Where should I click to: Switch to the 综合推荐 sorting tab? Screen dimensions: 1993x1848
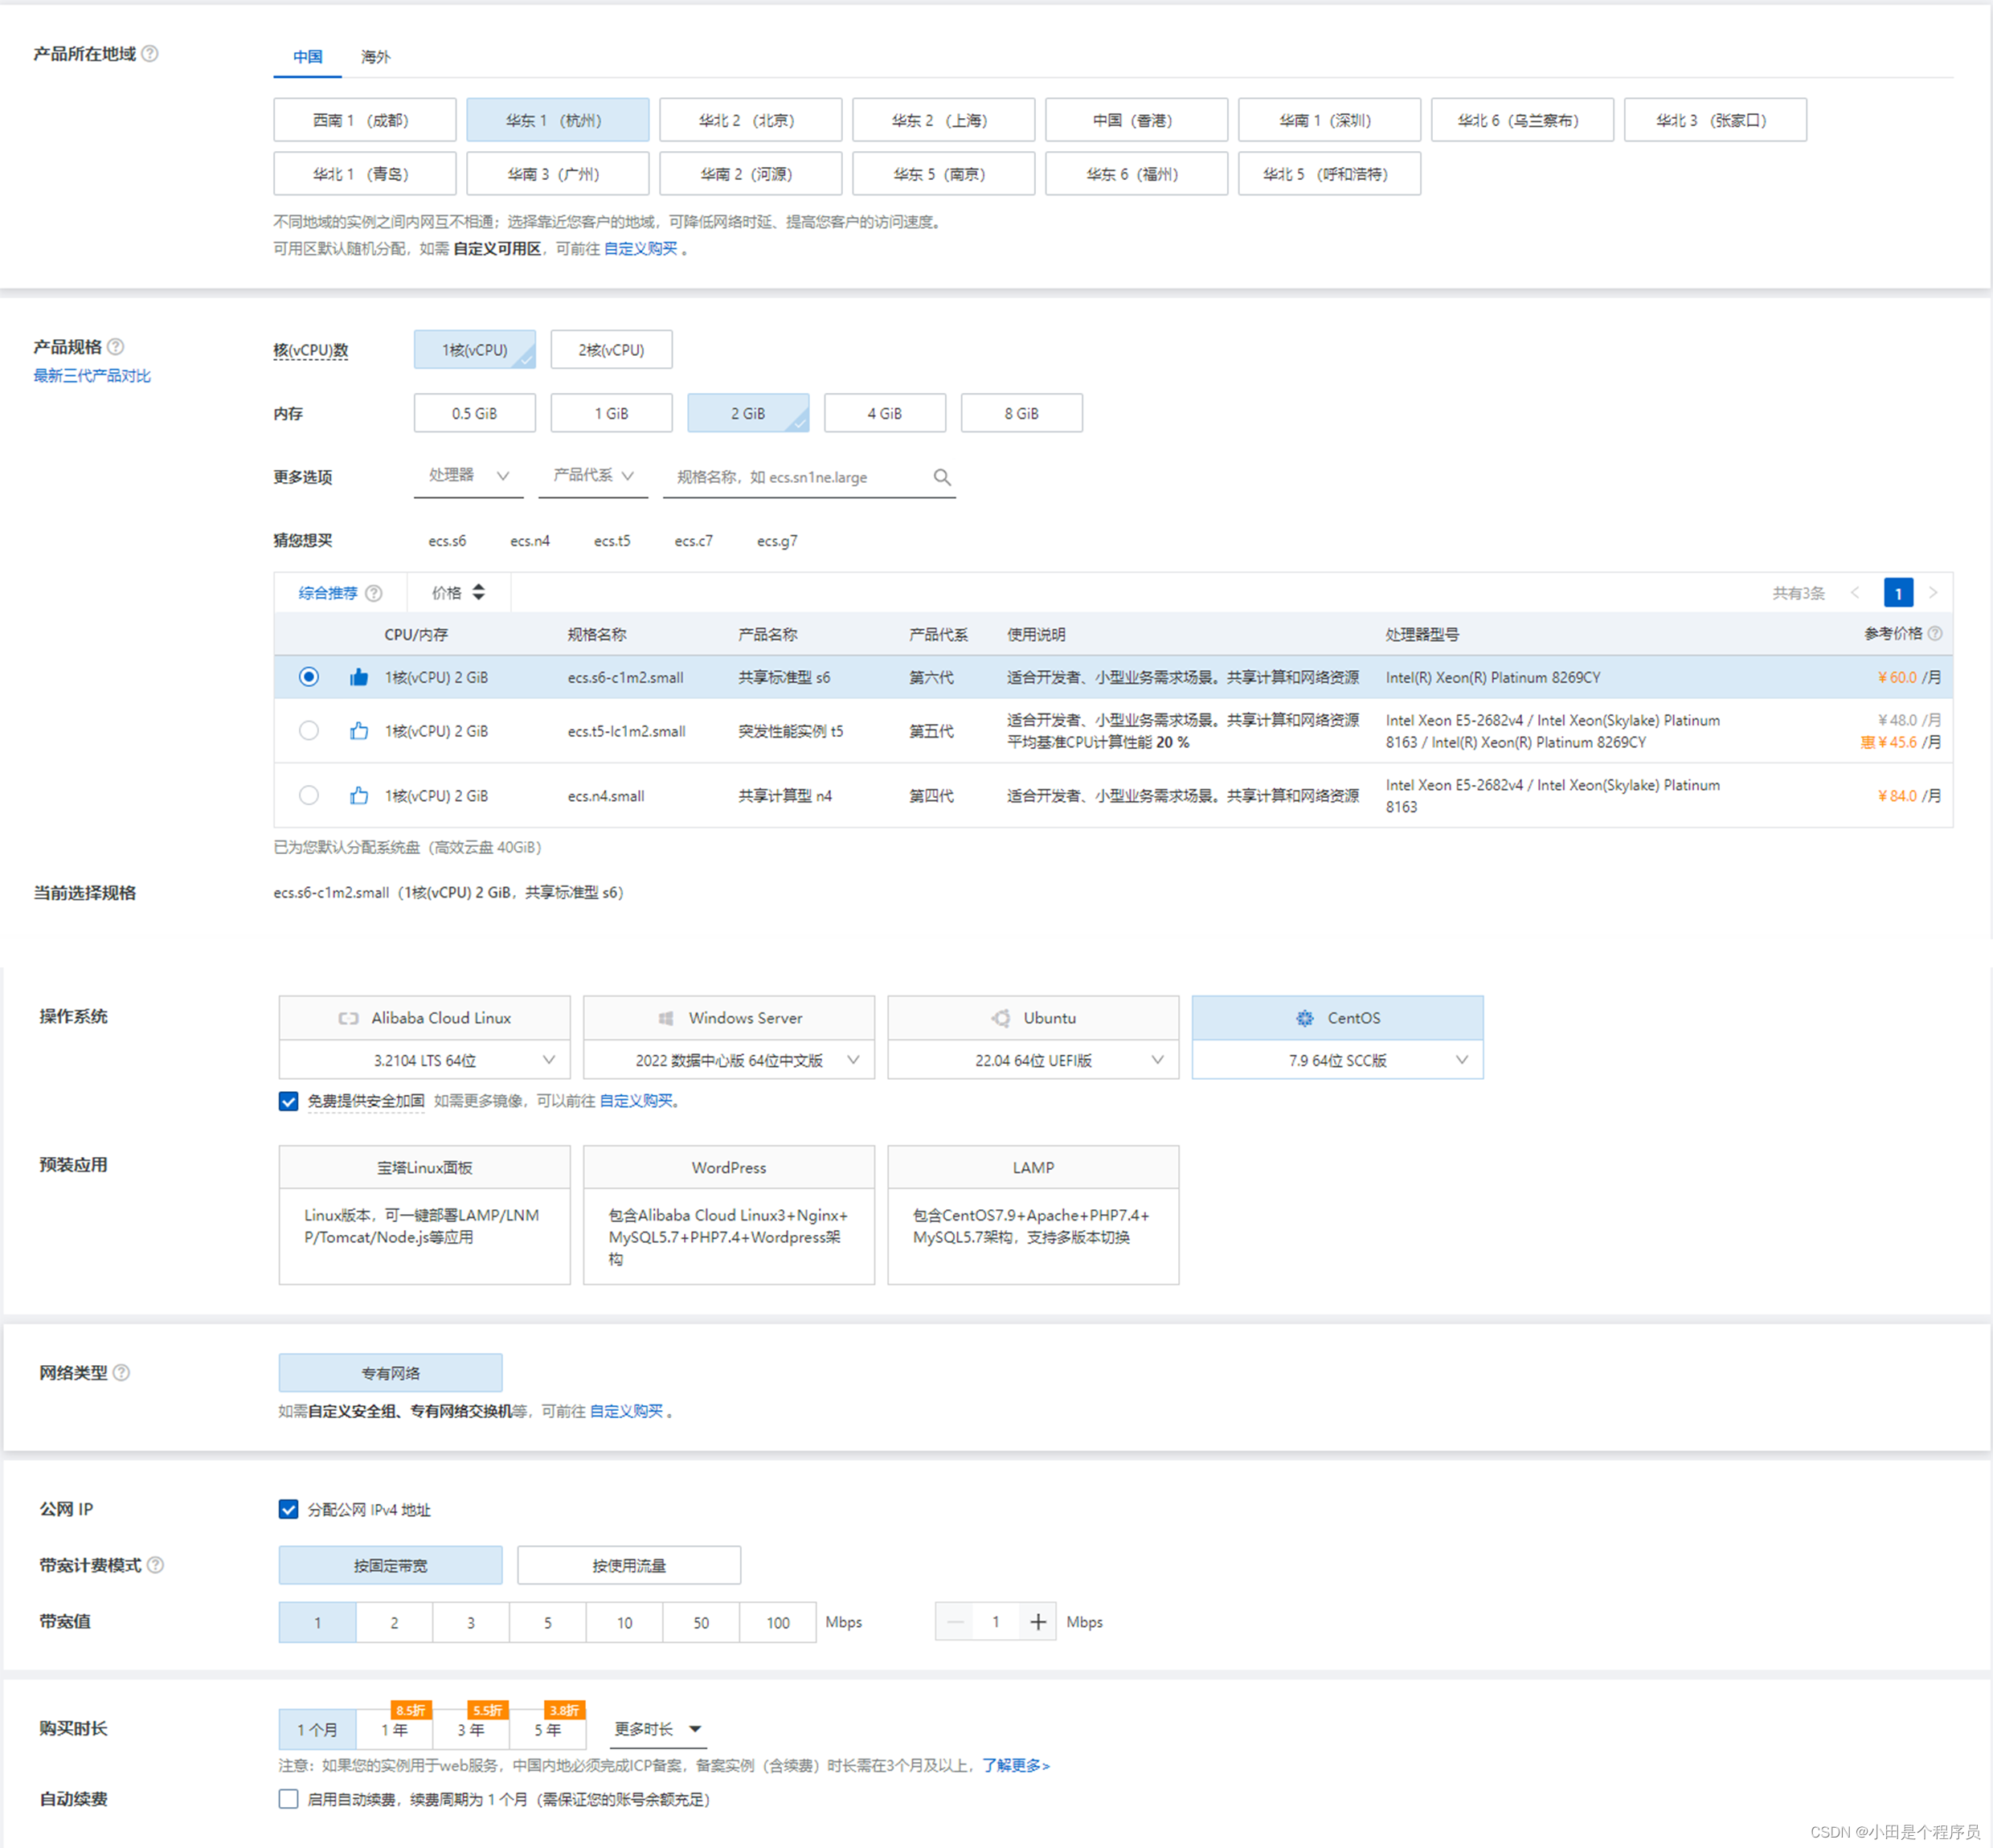click(328, 593)
